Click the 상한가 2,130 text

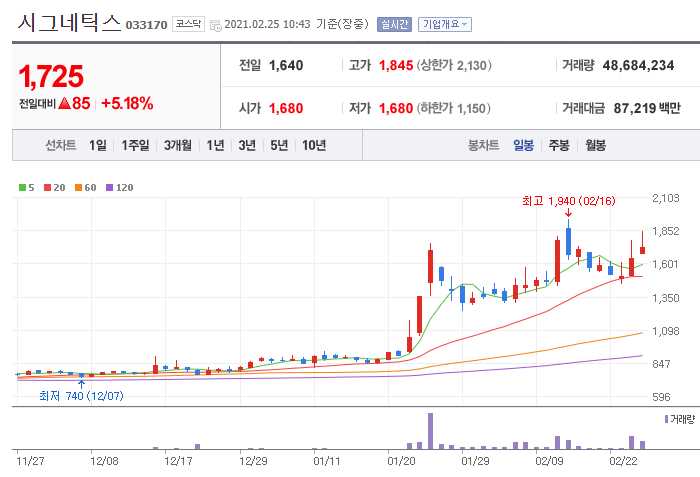454,66
